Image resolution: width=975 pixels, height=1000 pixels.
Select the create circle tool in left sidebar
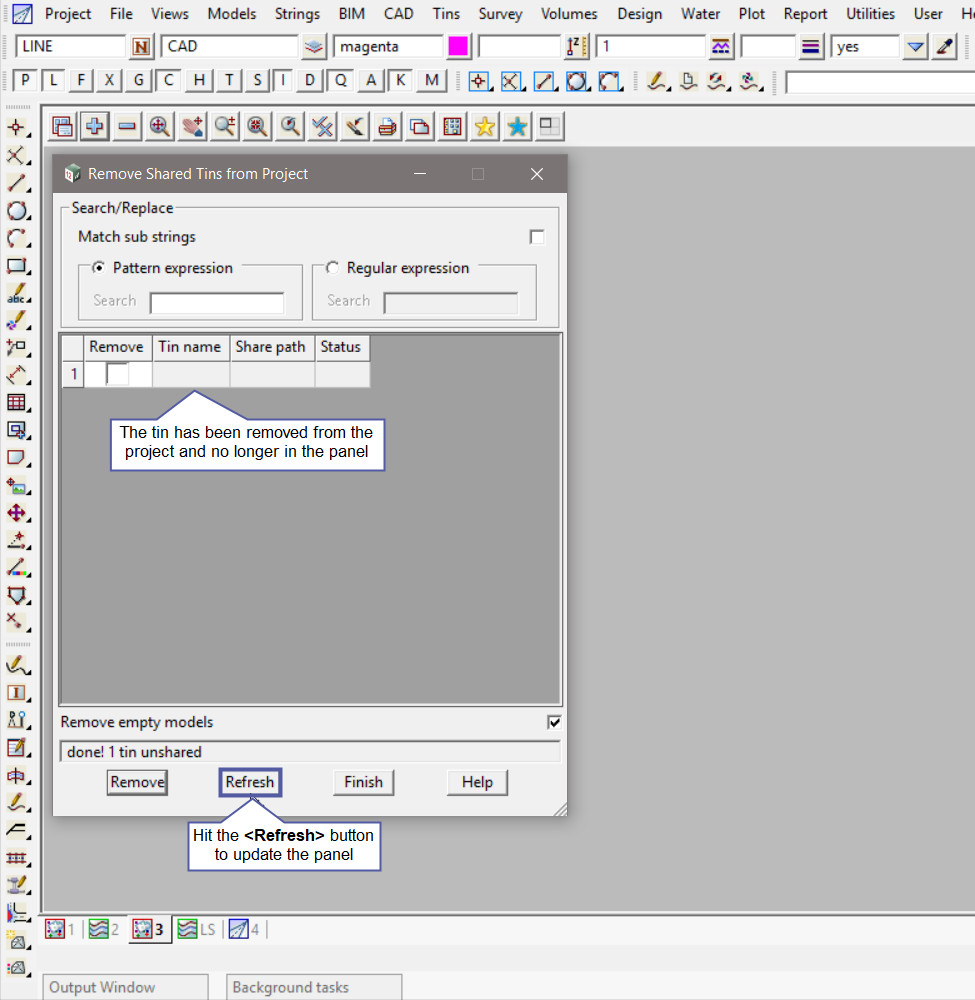click(17, 210)
